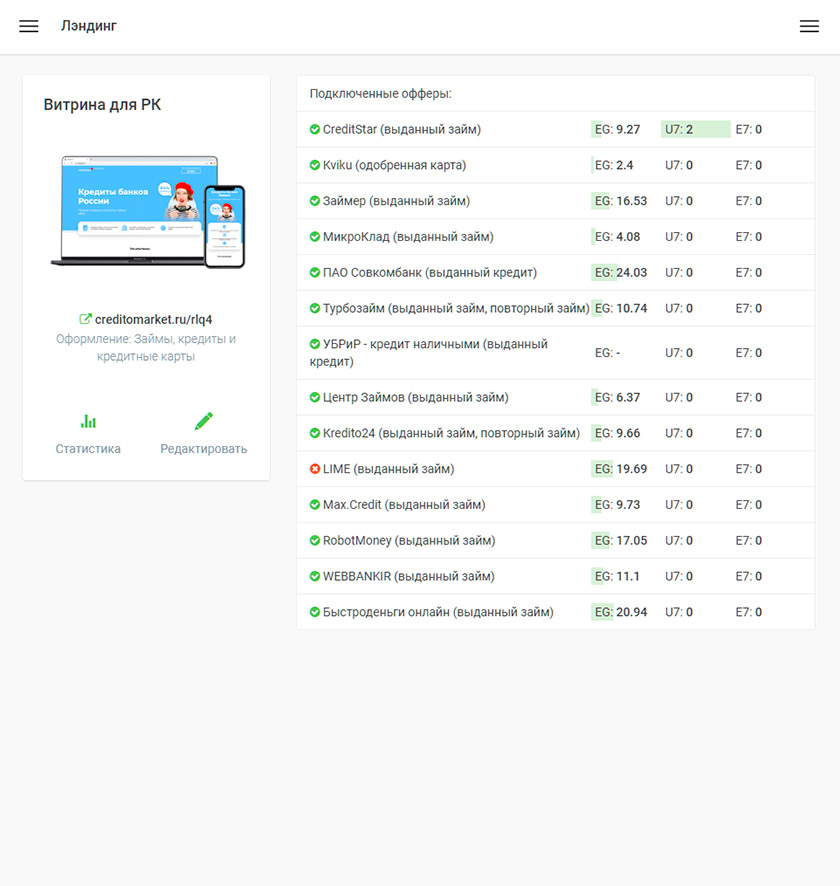This screenshot has width=840, height=886.
Task: Click the landing page preview thumbnail
Action: [x=148, y=211]
